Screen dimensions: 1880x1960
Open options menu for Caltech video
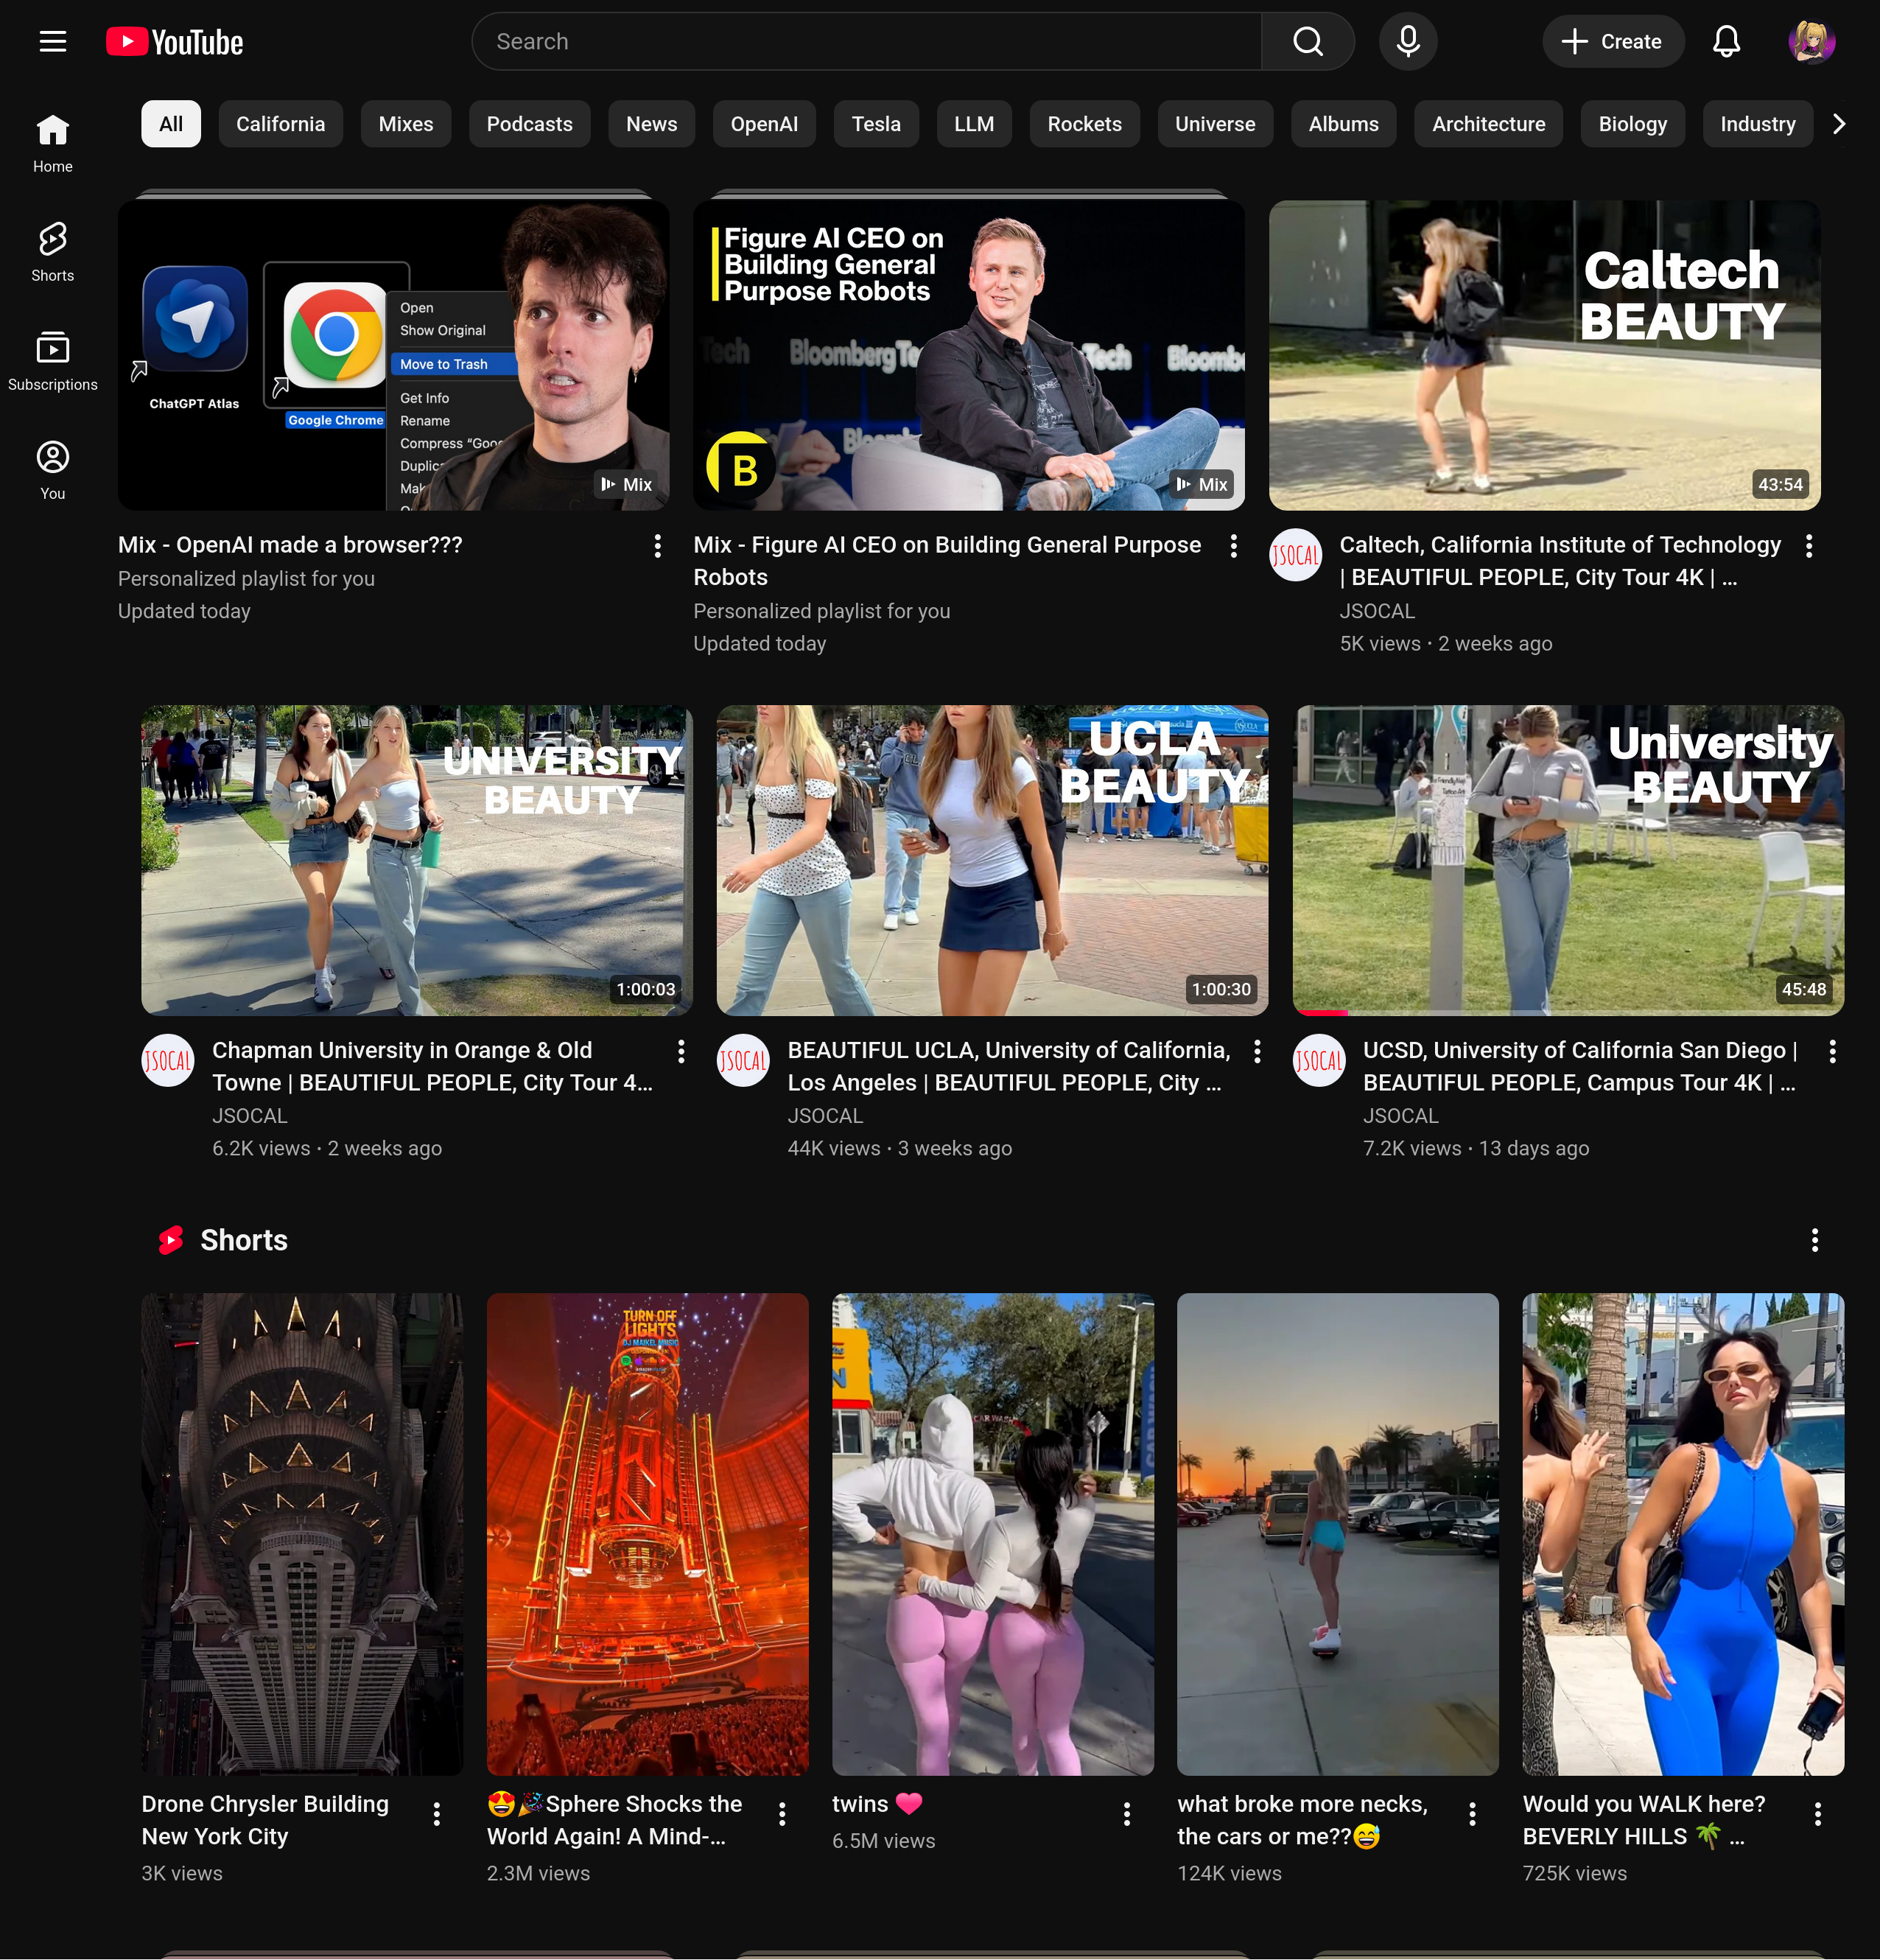pos(1808,546)
